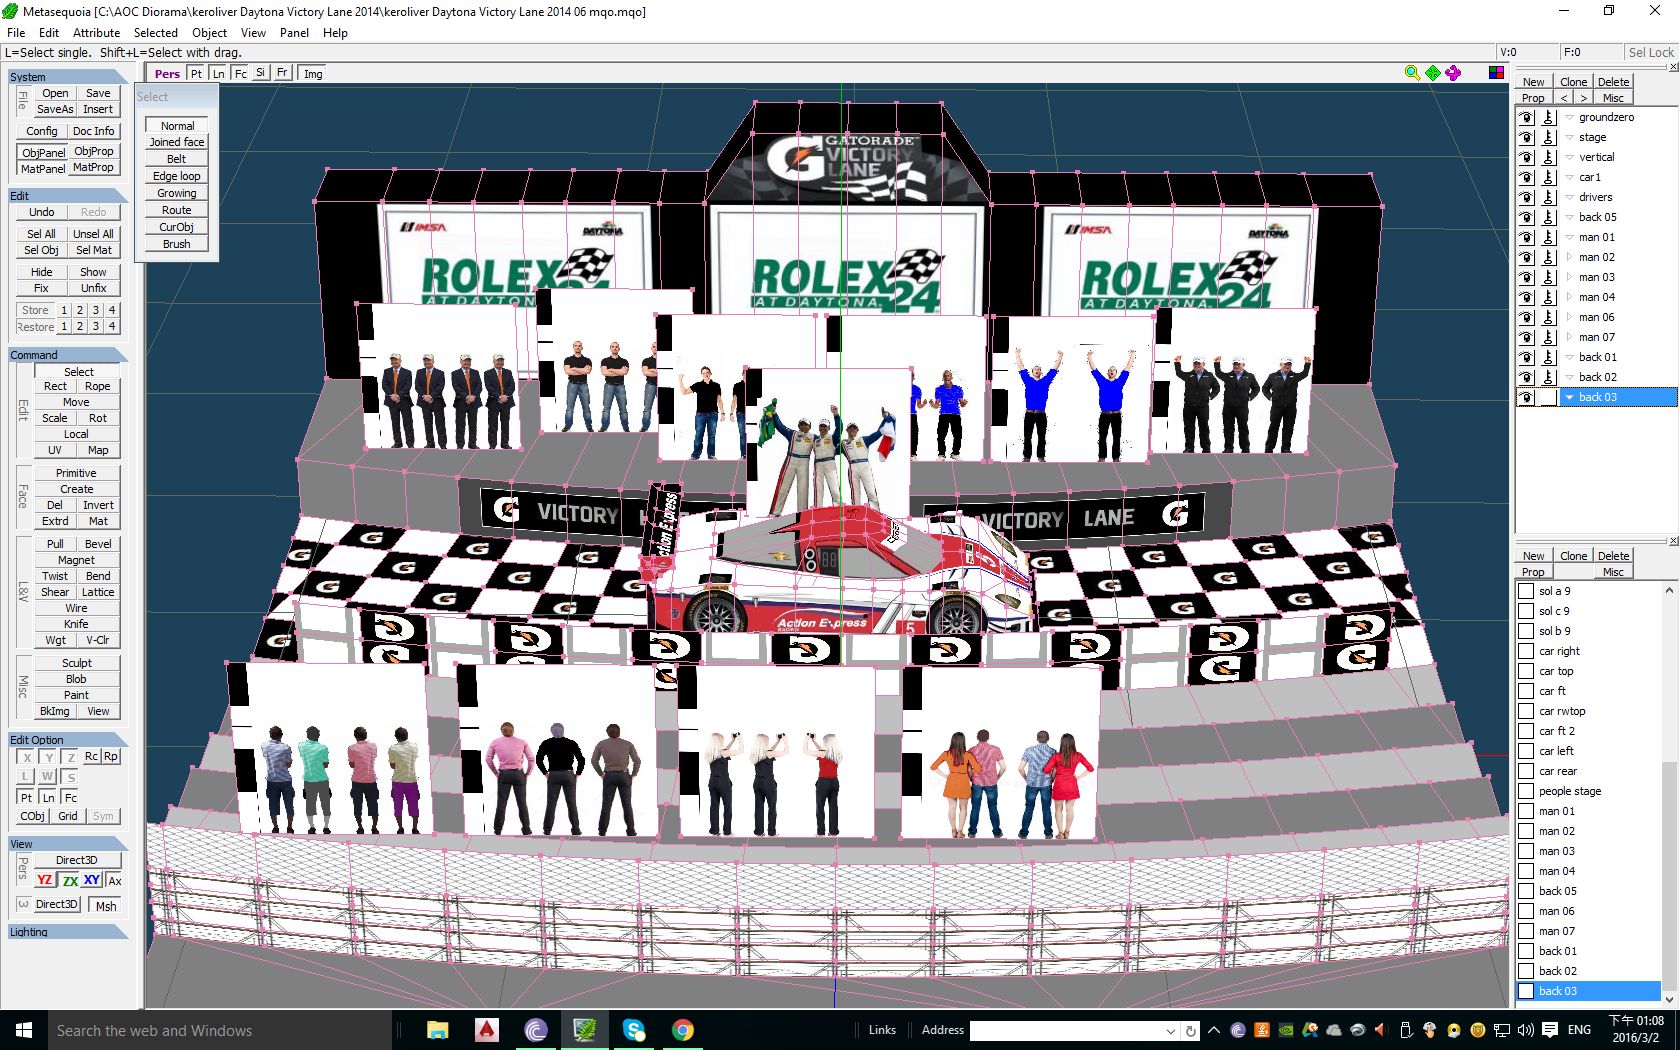Switch to the Img view tab
Viewport: 1680px width, 1050px height.
coord(313,74)
